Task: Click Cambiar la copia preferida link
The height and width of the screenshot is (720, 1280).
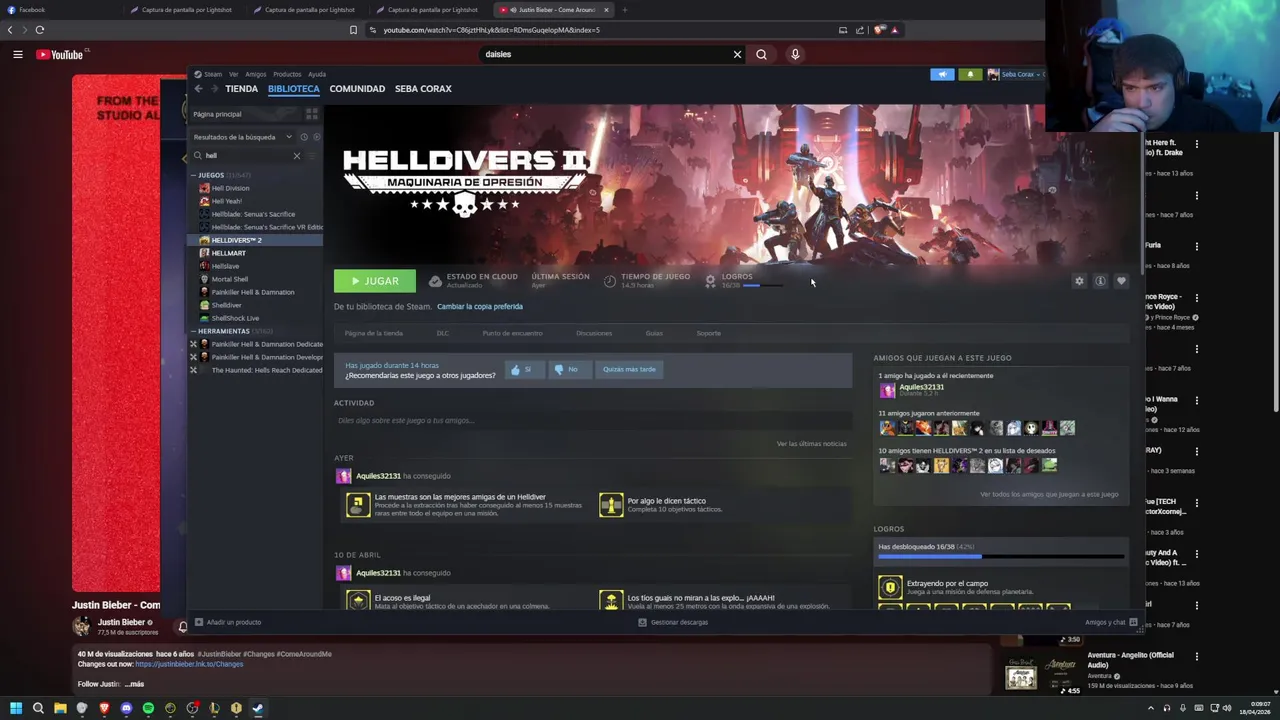Action: tap(480, 307)
